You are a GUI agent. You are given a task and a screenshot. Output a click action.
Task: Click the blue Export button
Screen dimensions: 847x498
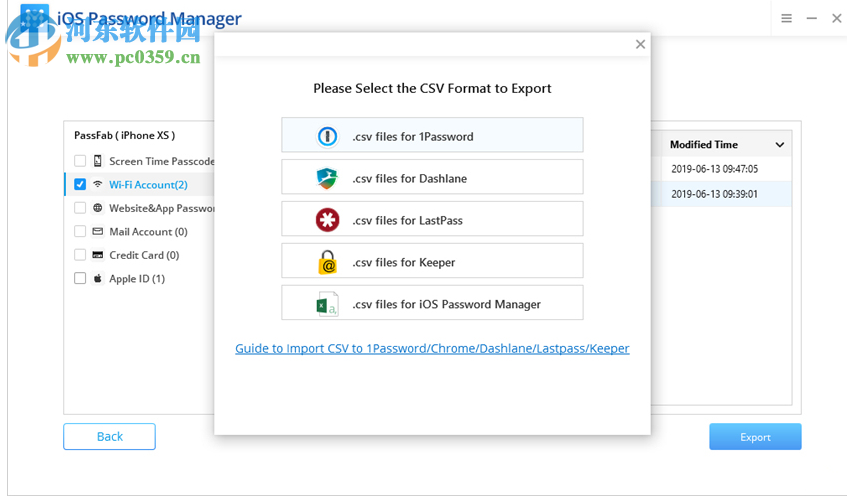[x=755, y=436]
